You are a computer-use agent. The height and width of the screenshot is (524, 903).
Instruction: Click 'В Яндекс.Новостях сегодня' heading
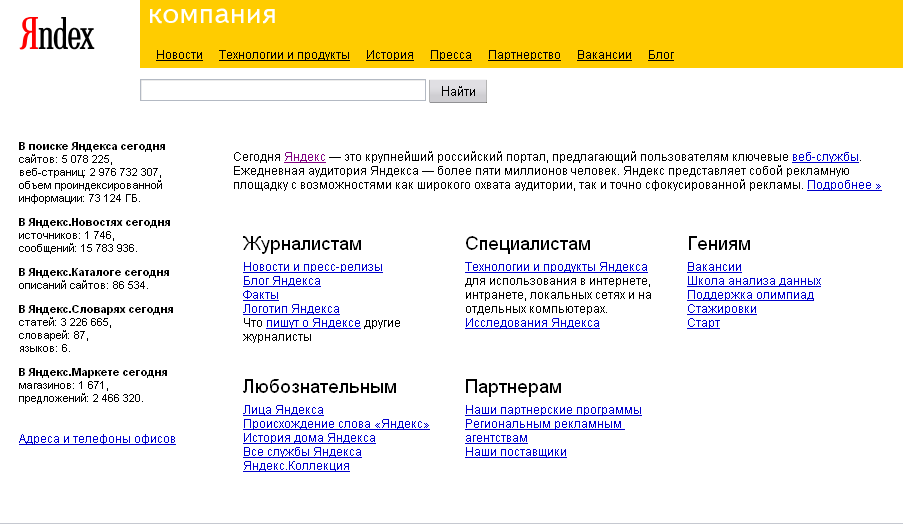coord(94,222)
